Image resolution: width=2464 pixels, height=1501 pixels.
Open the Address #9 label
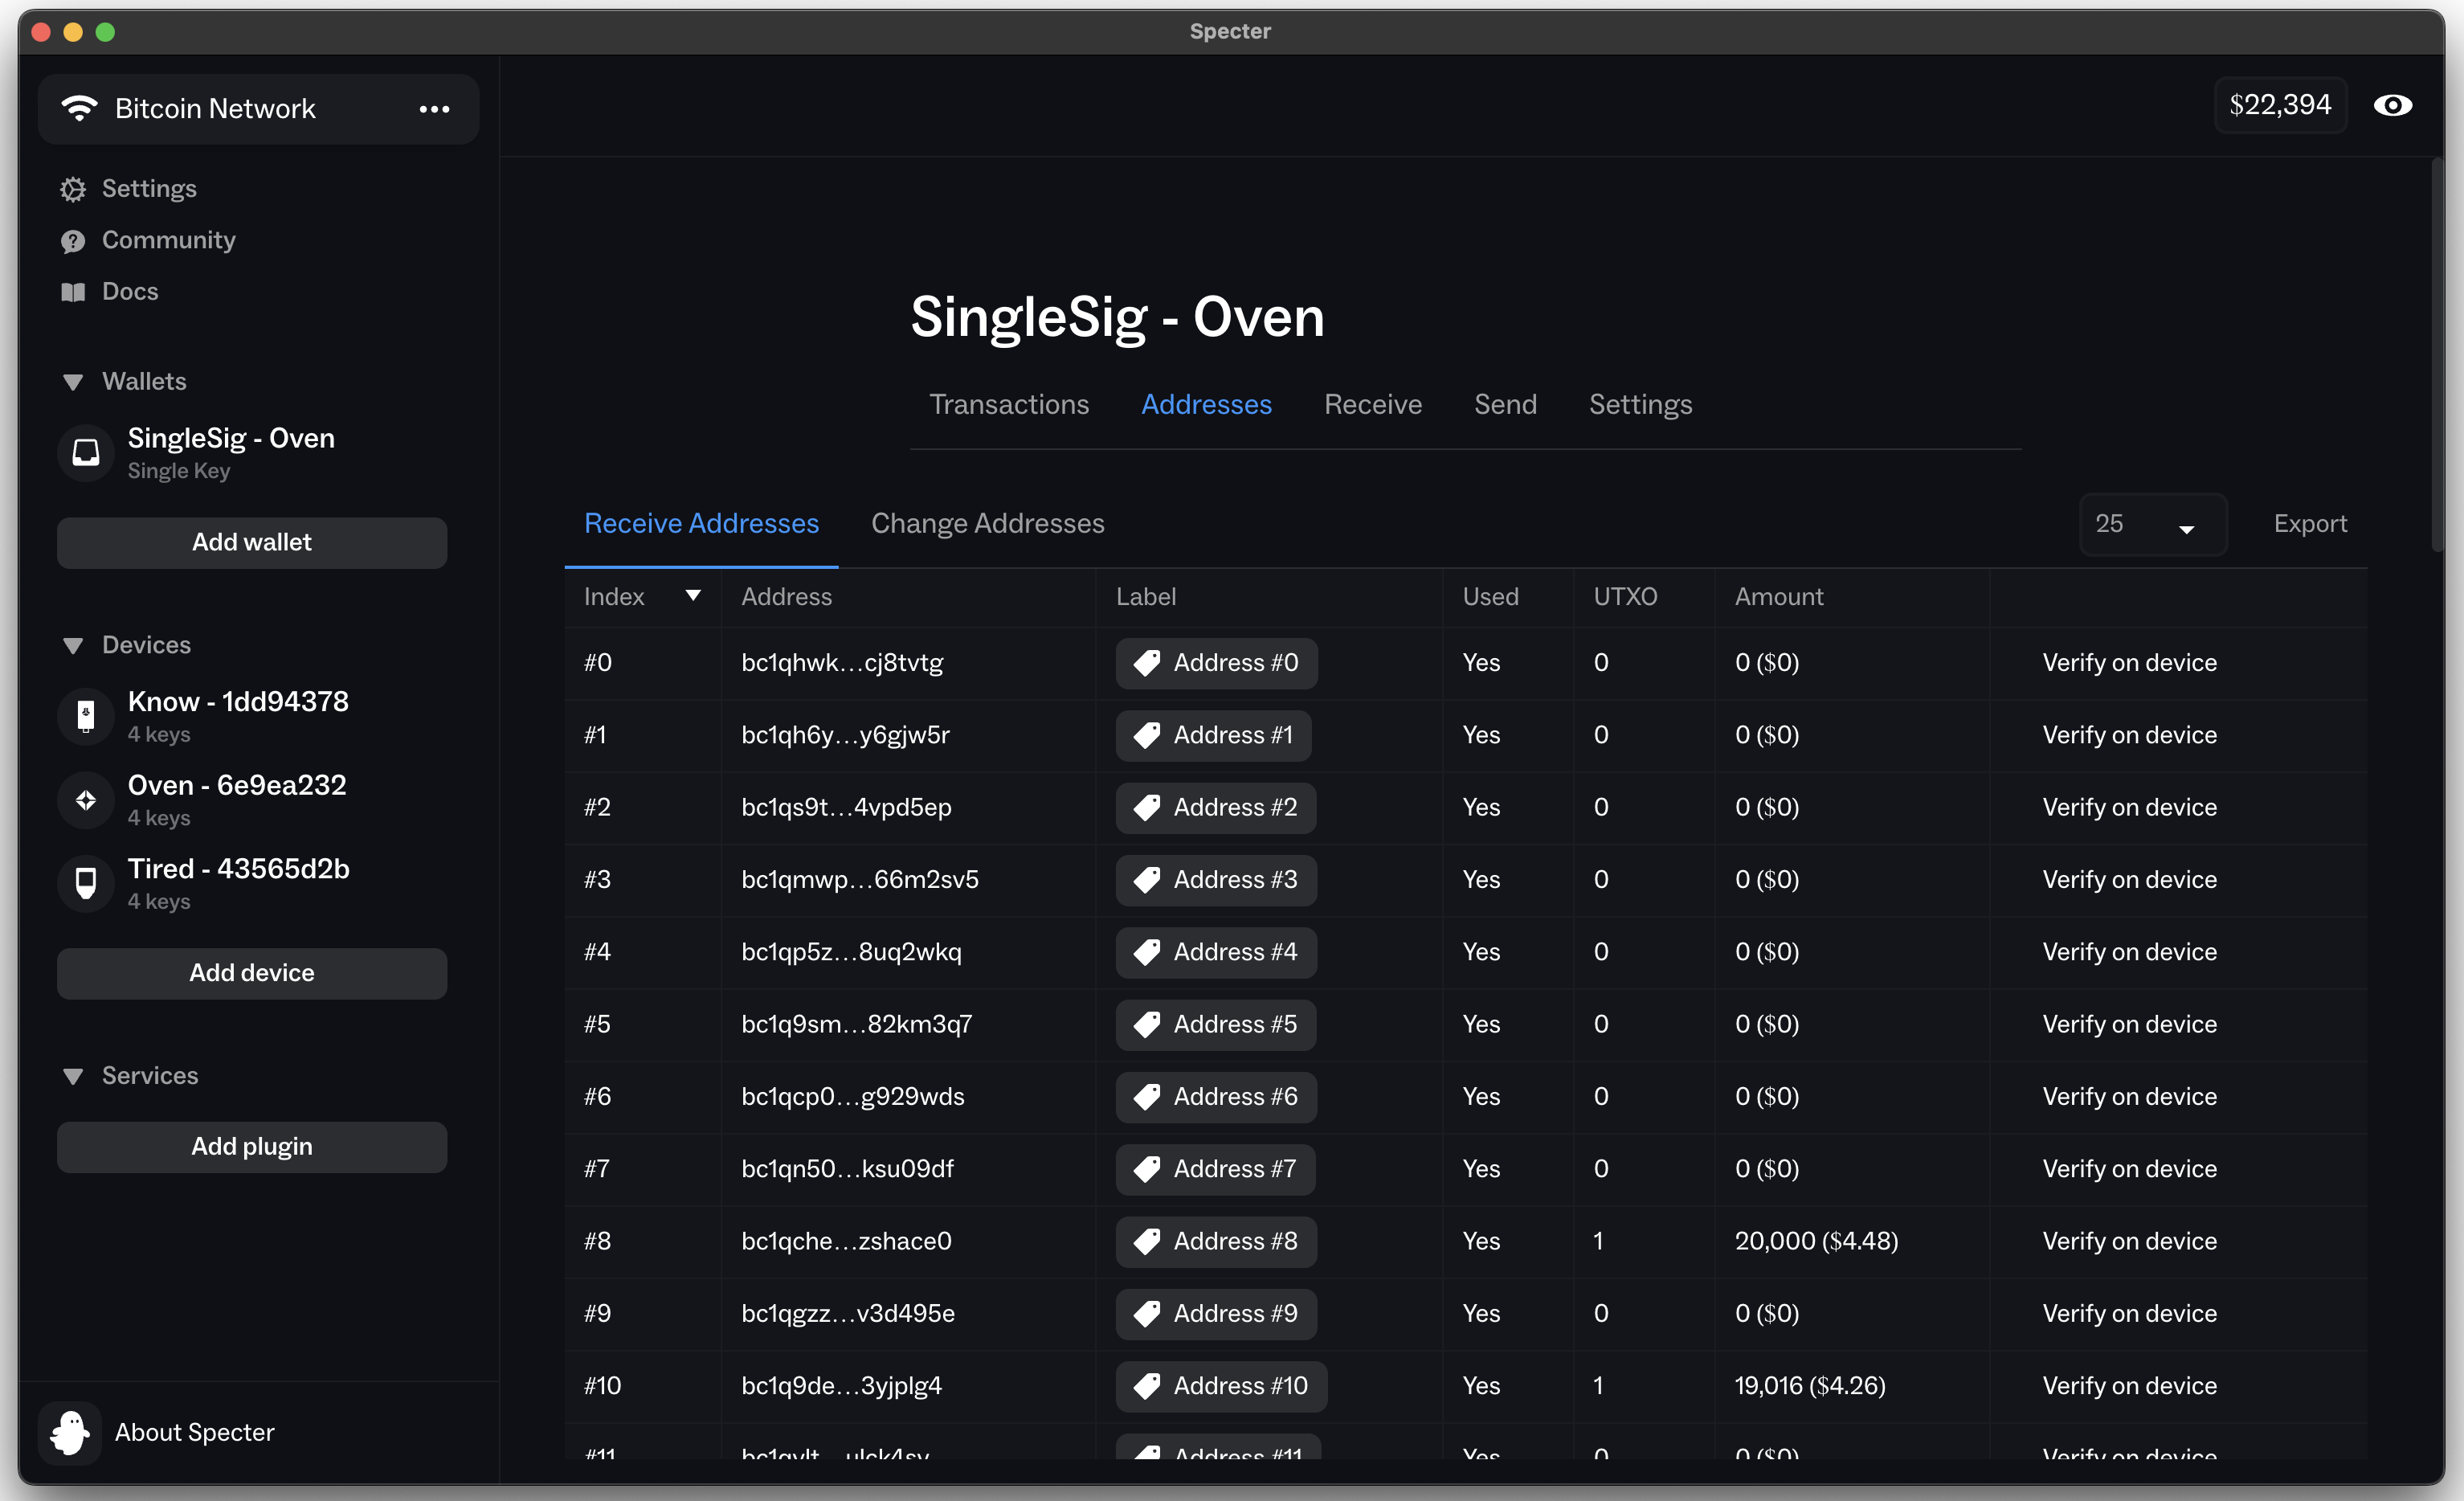pos(1216,1314)
